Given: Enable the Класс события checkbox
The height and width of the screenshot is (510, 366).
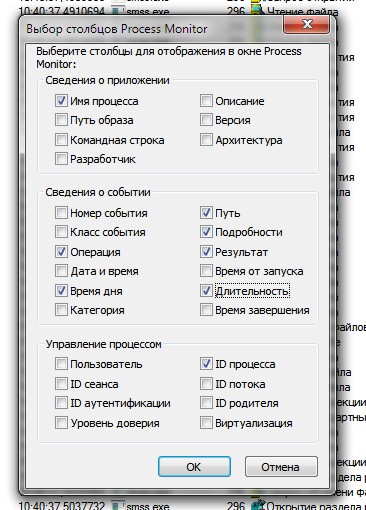Looking at the screenshot, I should coord(61,231).
